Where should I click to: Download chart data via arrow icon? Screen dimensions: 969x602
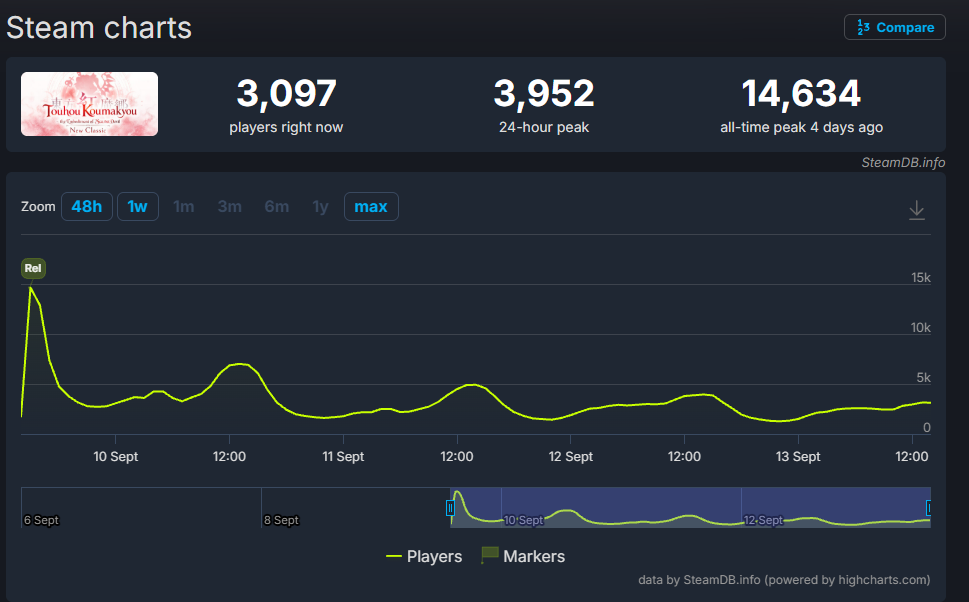click(916, 210)
